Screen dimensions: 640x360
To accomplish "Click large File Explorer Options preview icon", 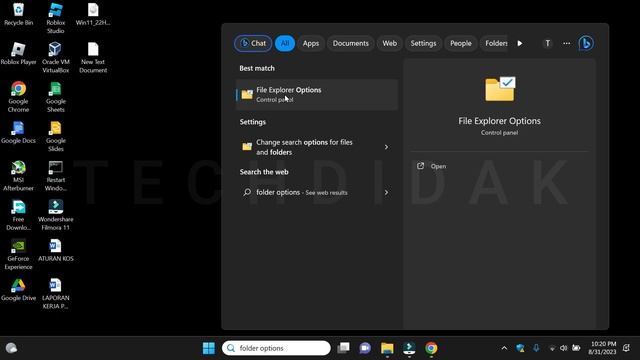I will click(500, 89).
